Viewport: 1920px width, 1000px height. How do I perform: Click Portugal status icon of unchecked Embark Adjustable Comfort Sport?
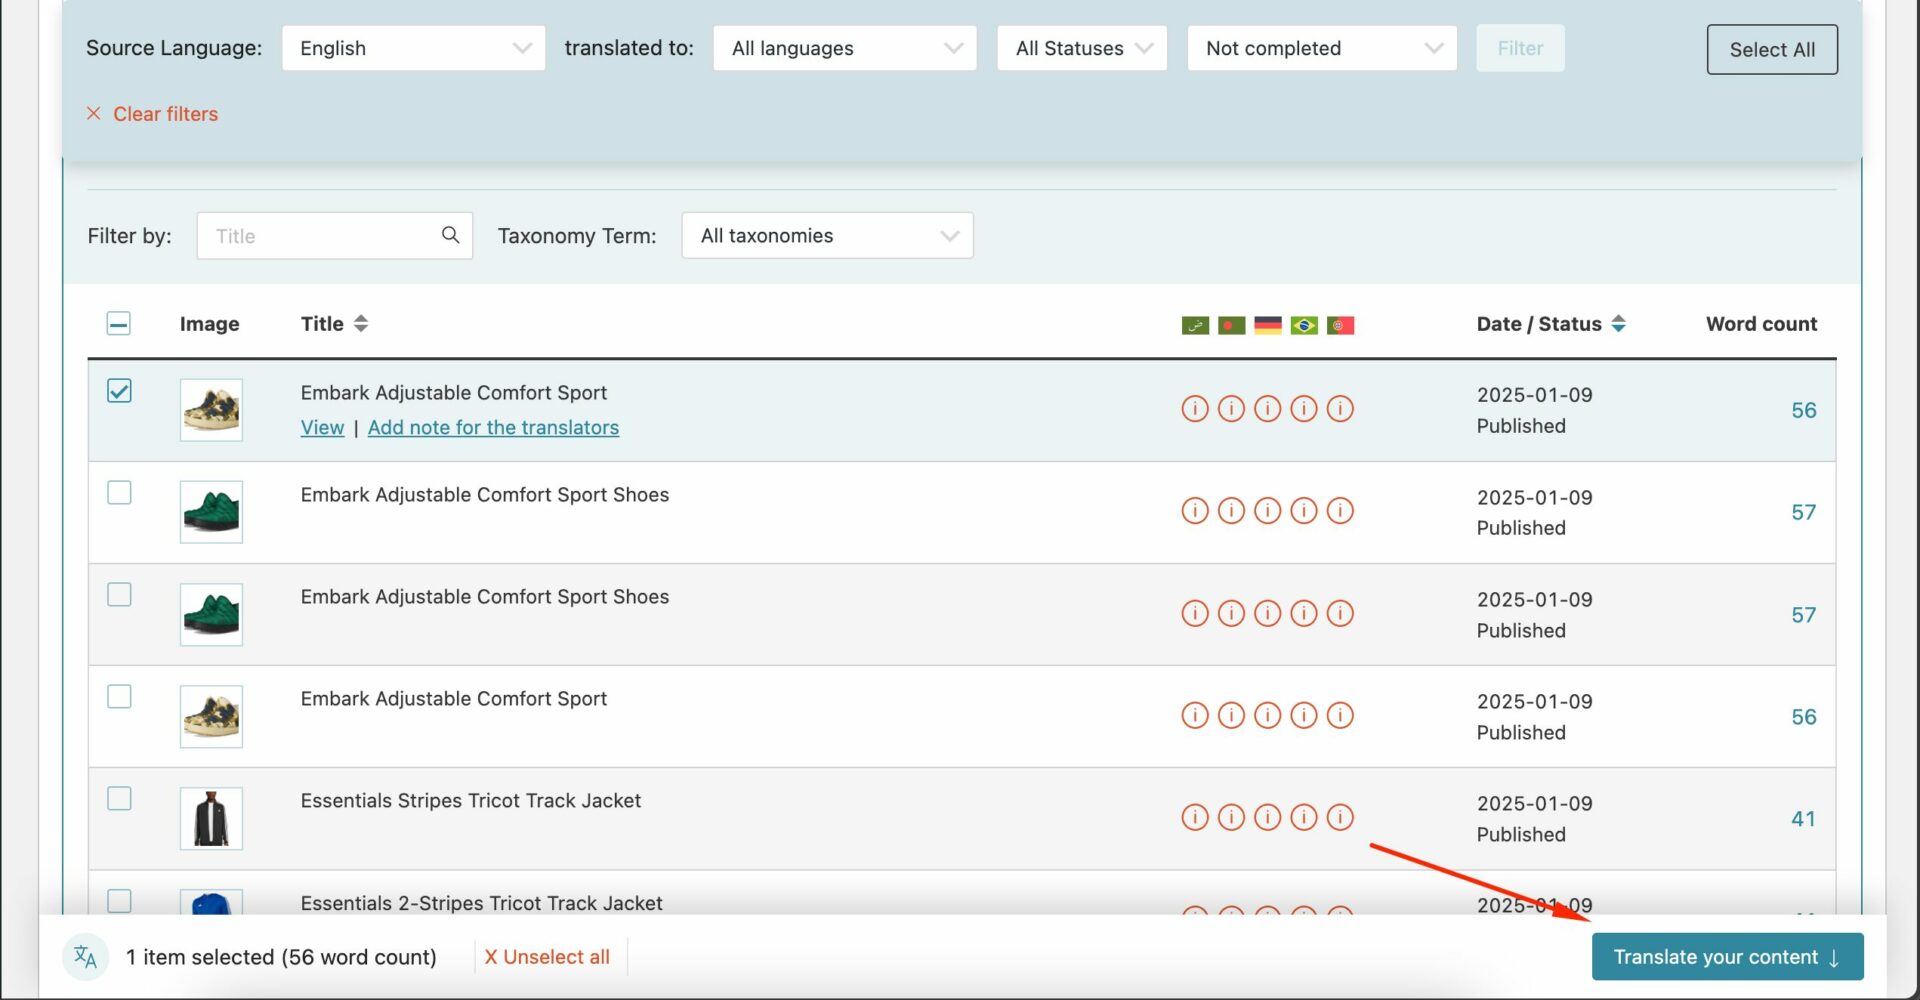pyautogui.click(x=1340, y=715)
